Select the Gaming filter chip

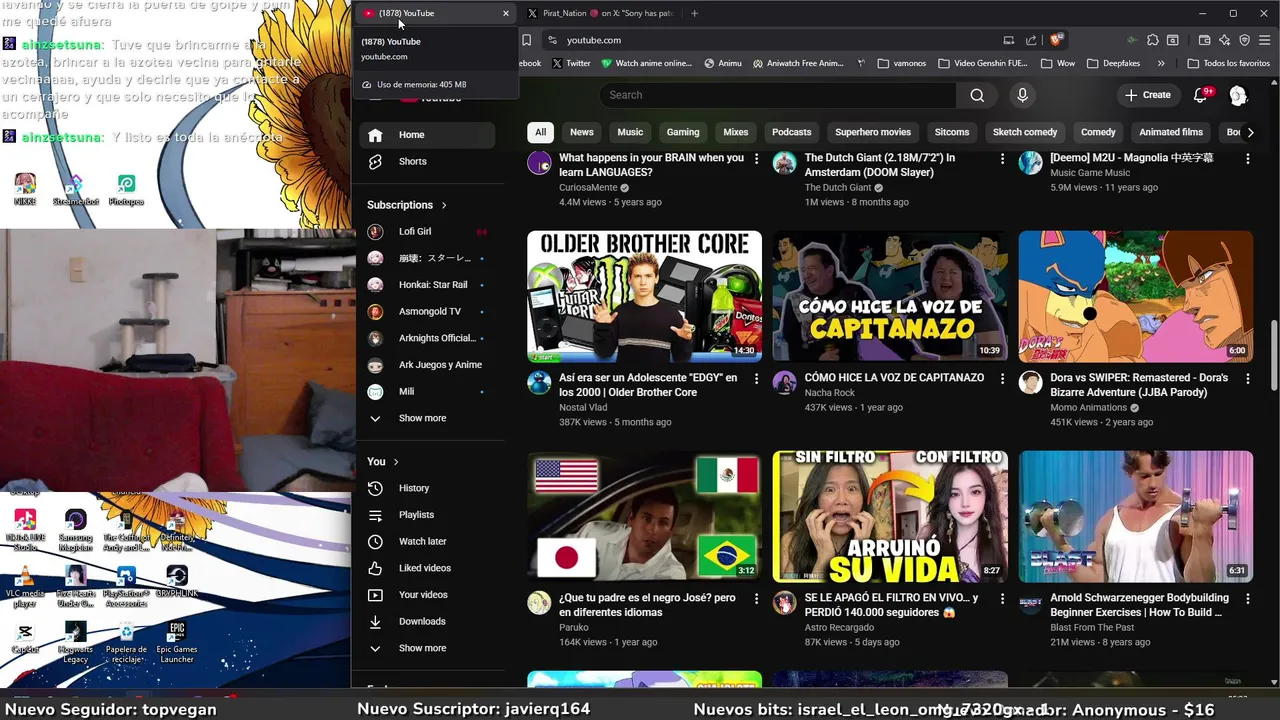click(x=683, y=132)
